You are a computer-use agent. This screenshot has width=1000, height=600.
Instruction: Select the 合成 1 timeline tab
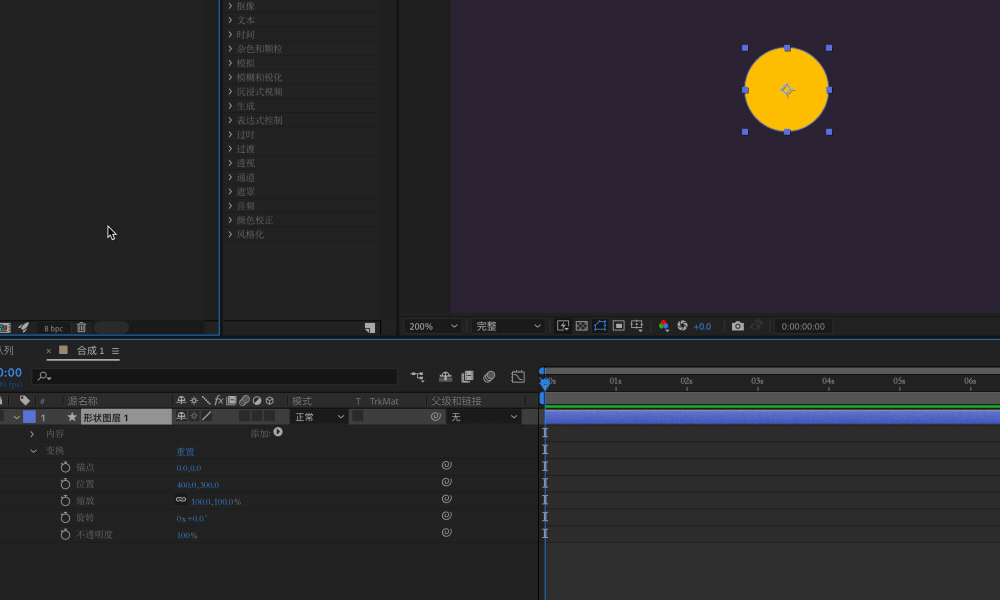click(90, 351)
